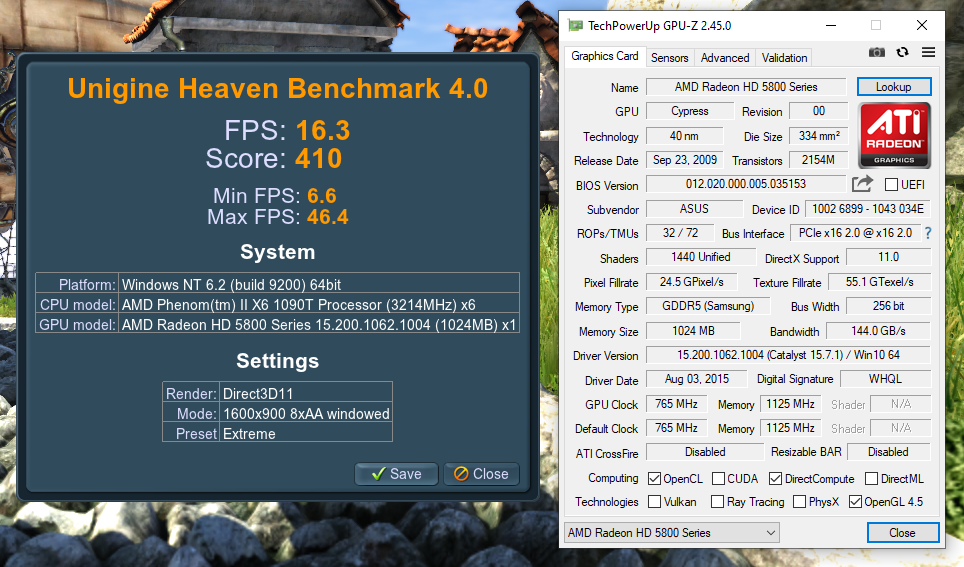Image resolution: width=964 pixels, height=567 pixels.
Task: Click the BIOS Version field value
Action: (x=746, y=184)
